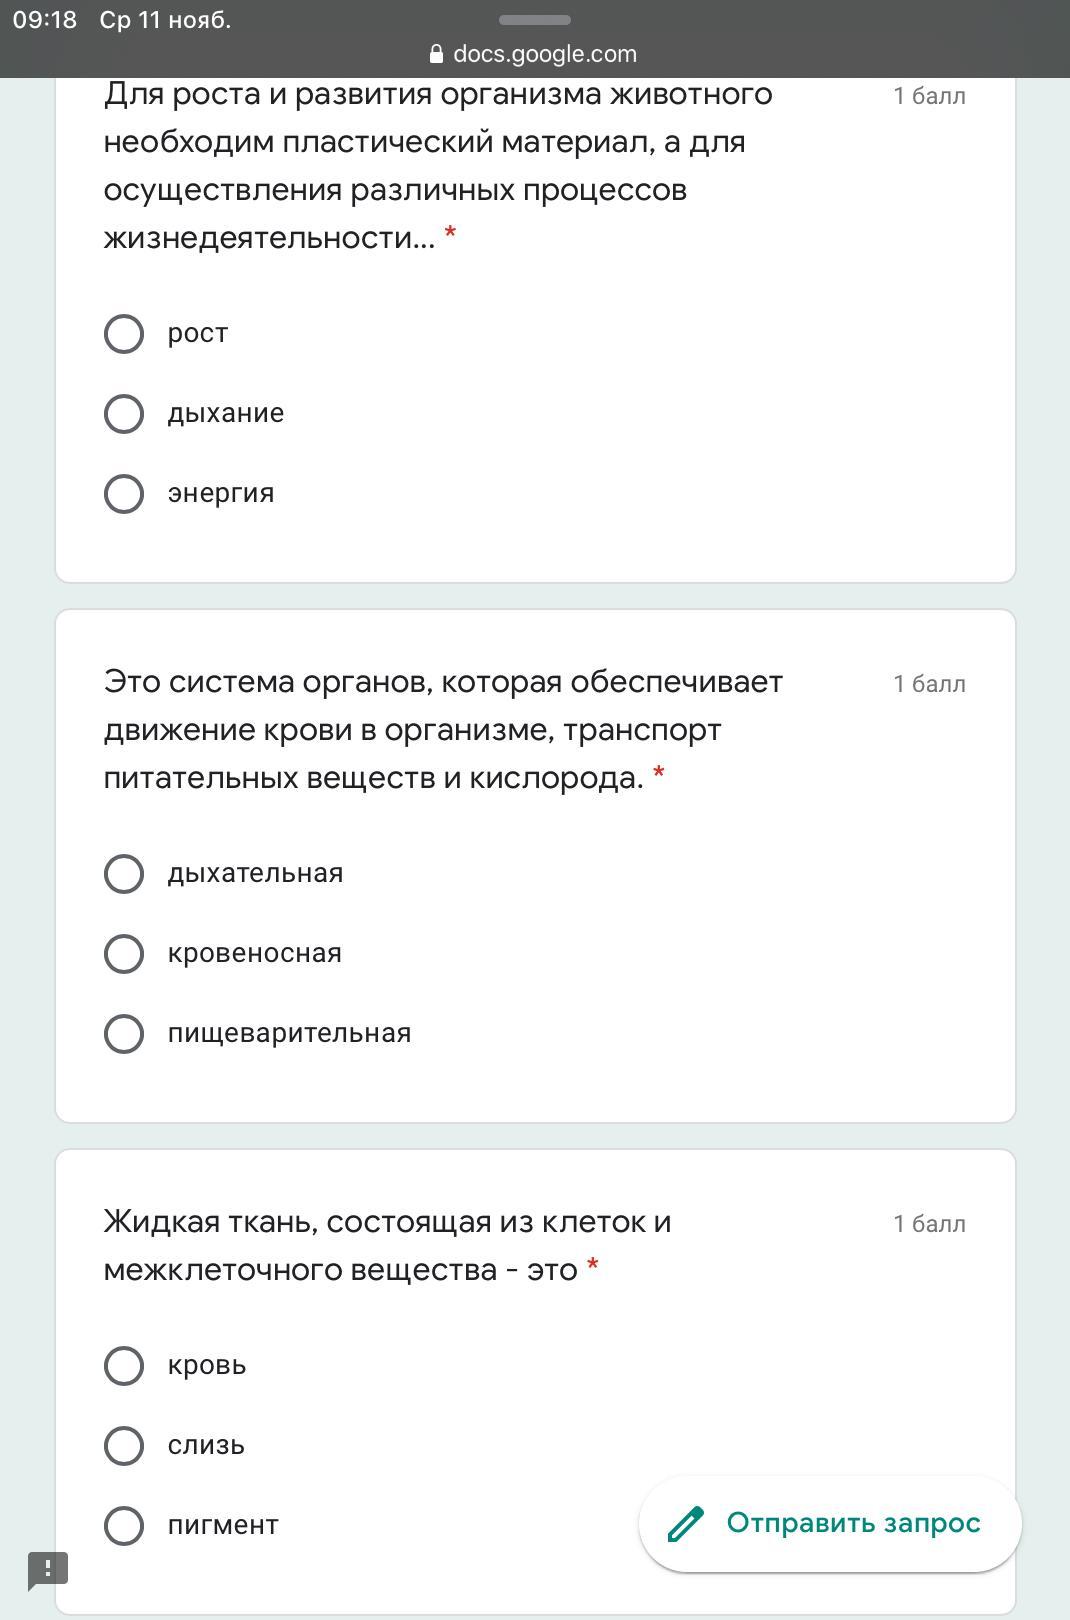This screenshot has height=1620, width=1070.
Task: Tap the drag handle at the top
Action: [x=535, y=20]
